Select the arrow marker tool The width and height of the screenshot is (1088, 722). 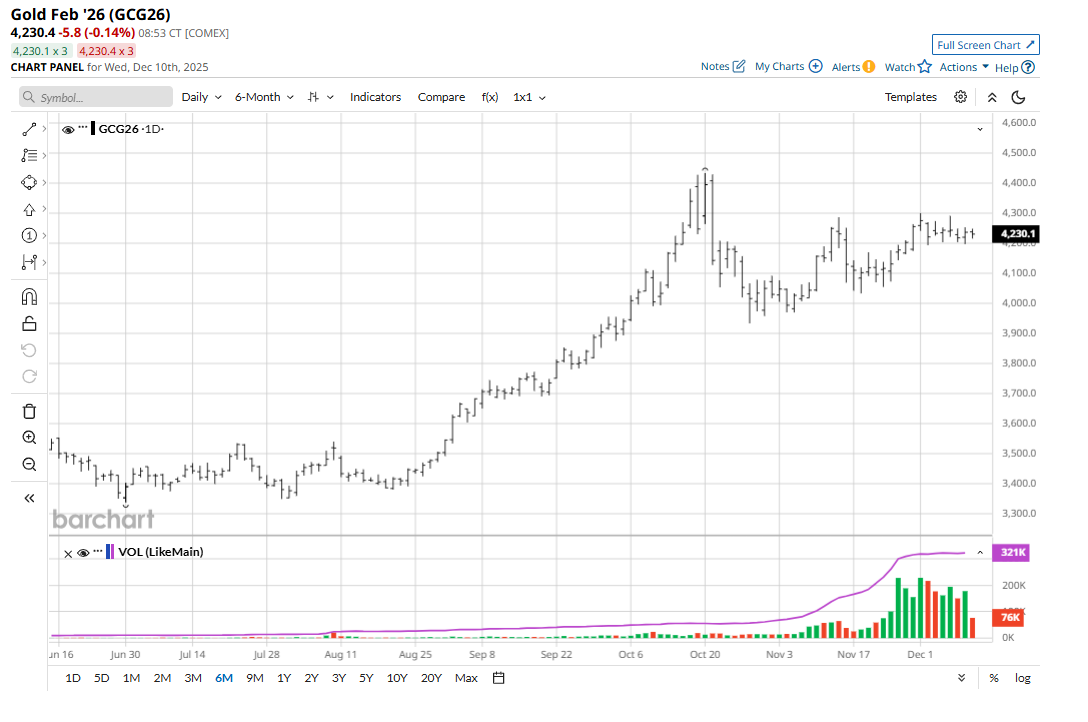pyautogui.click(x=29, y=209)
